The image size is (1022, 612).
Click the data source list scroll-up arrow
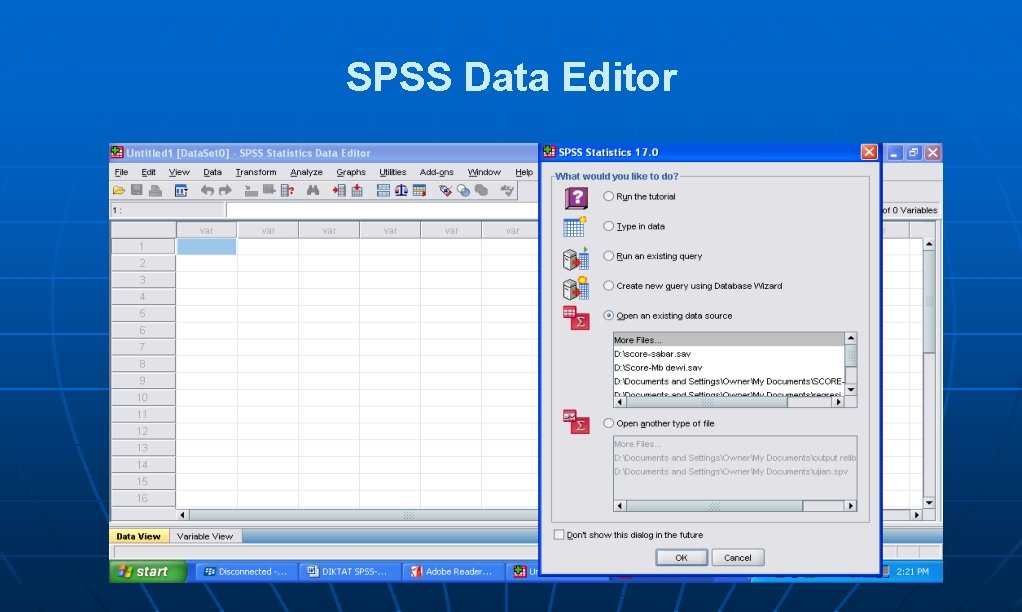point(851,338)
